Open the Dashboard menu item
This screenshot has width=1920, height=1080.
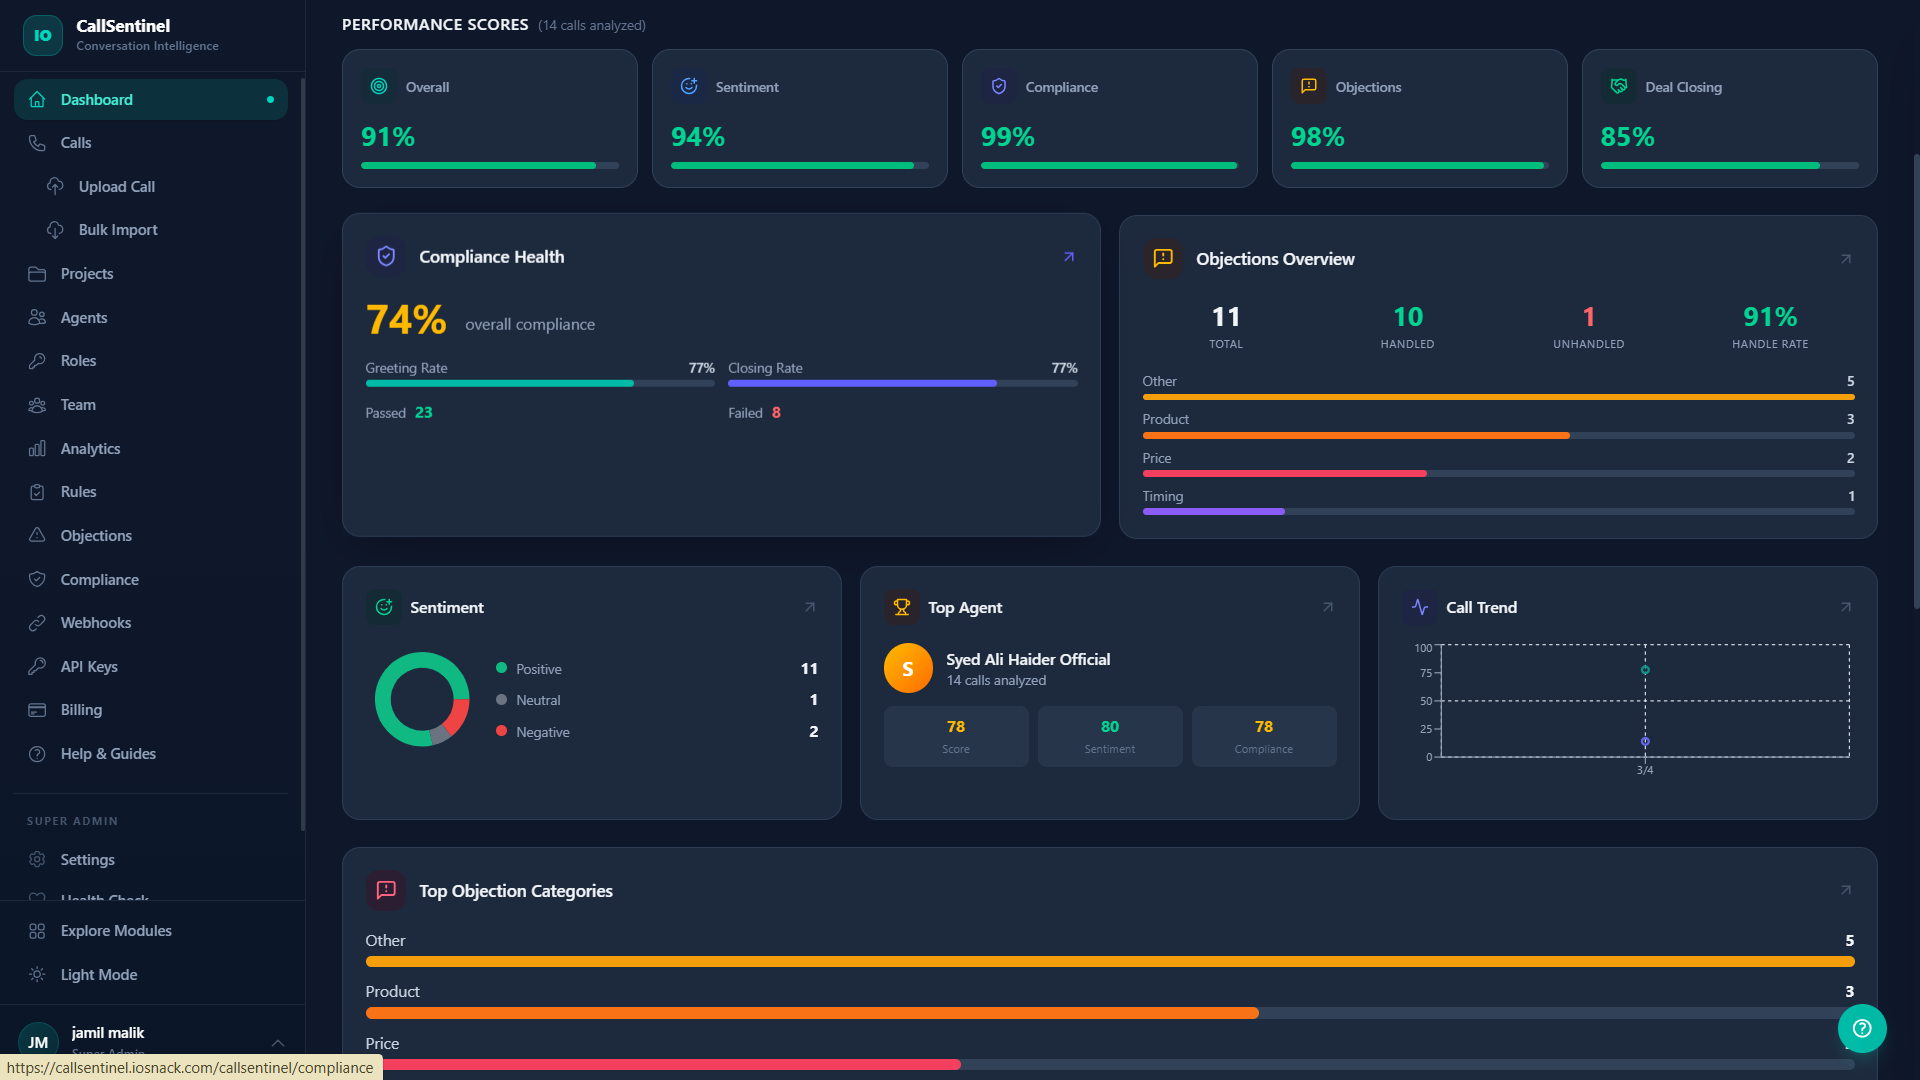(x=150, y=100)
